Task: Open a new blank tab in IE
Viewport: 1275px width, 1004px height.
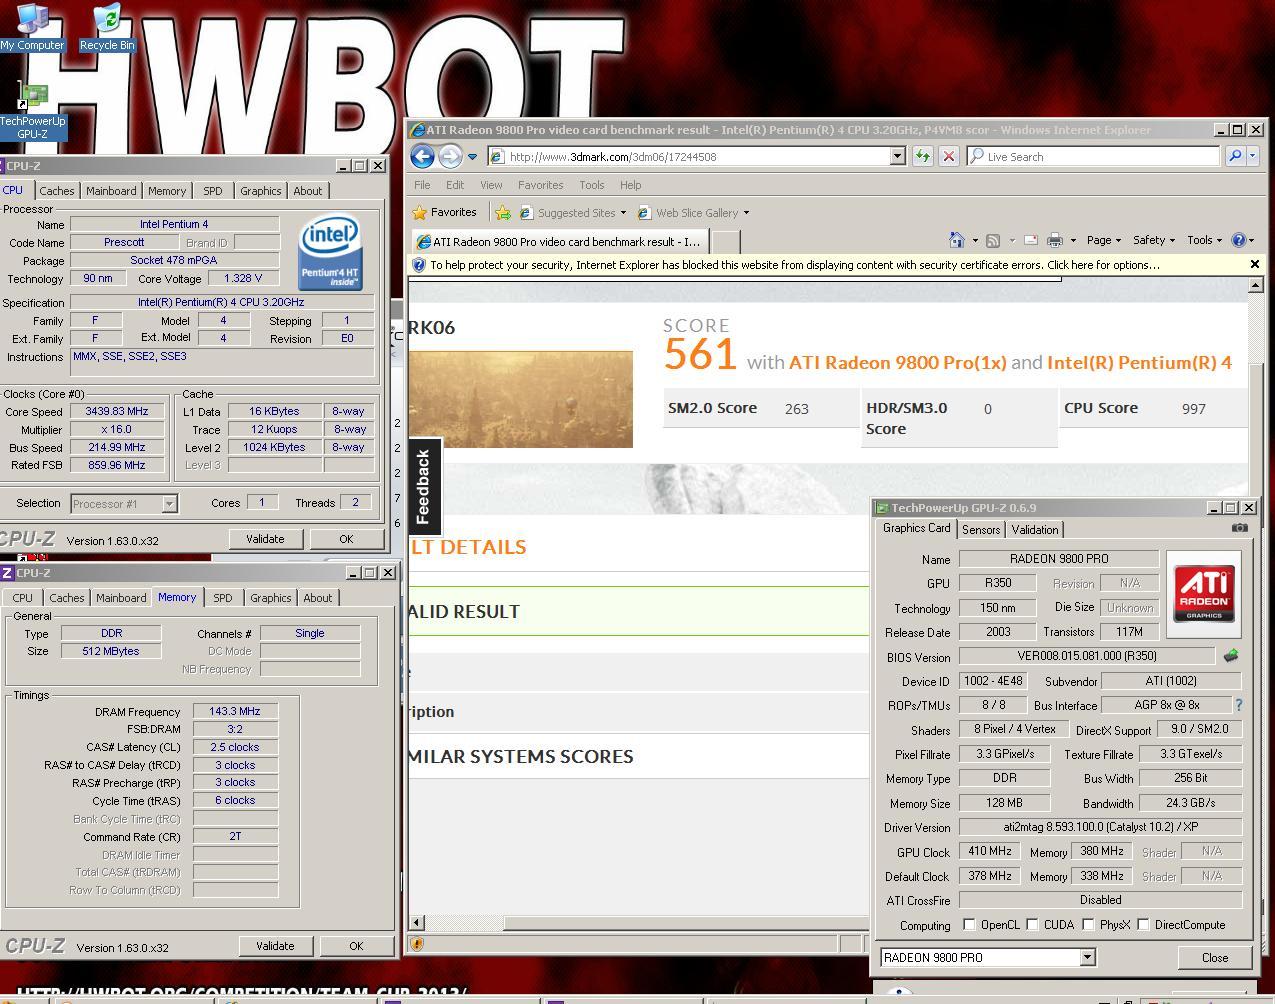Action: pyautogui.click(x=725, y=242)
